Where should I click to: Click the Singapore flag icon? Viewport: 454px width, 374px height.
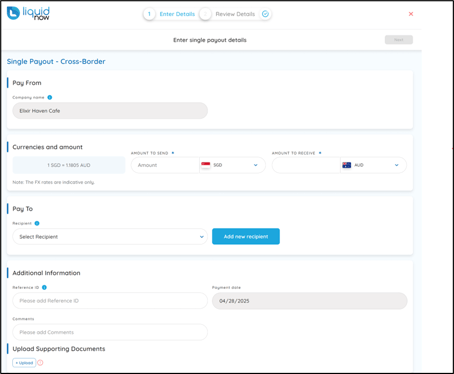(206, 165)
